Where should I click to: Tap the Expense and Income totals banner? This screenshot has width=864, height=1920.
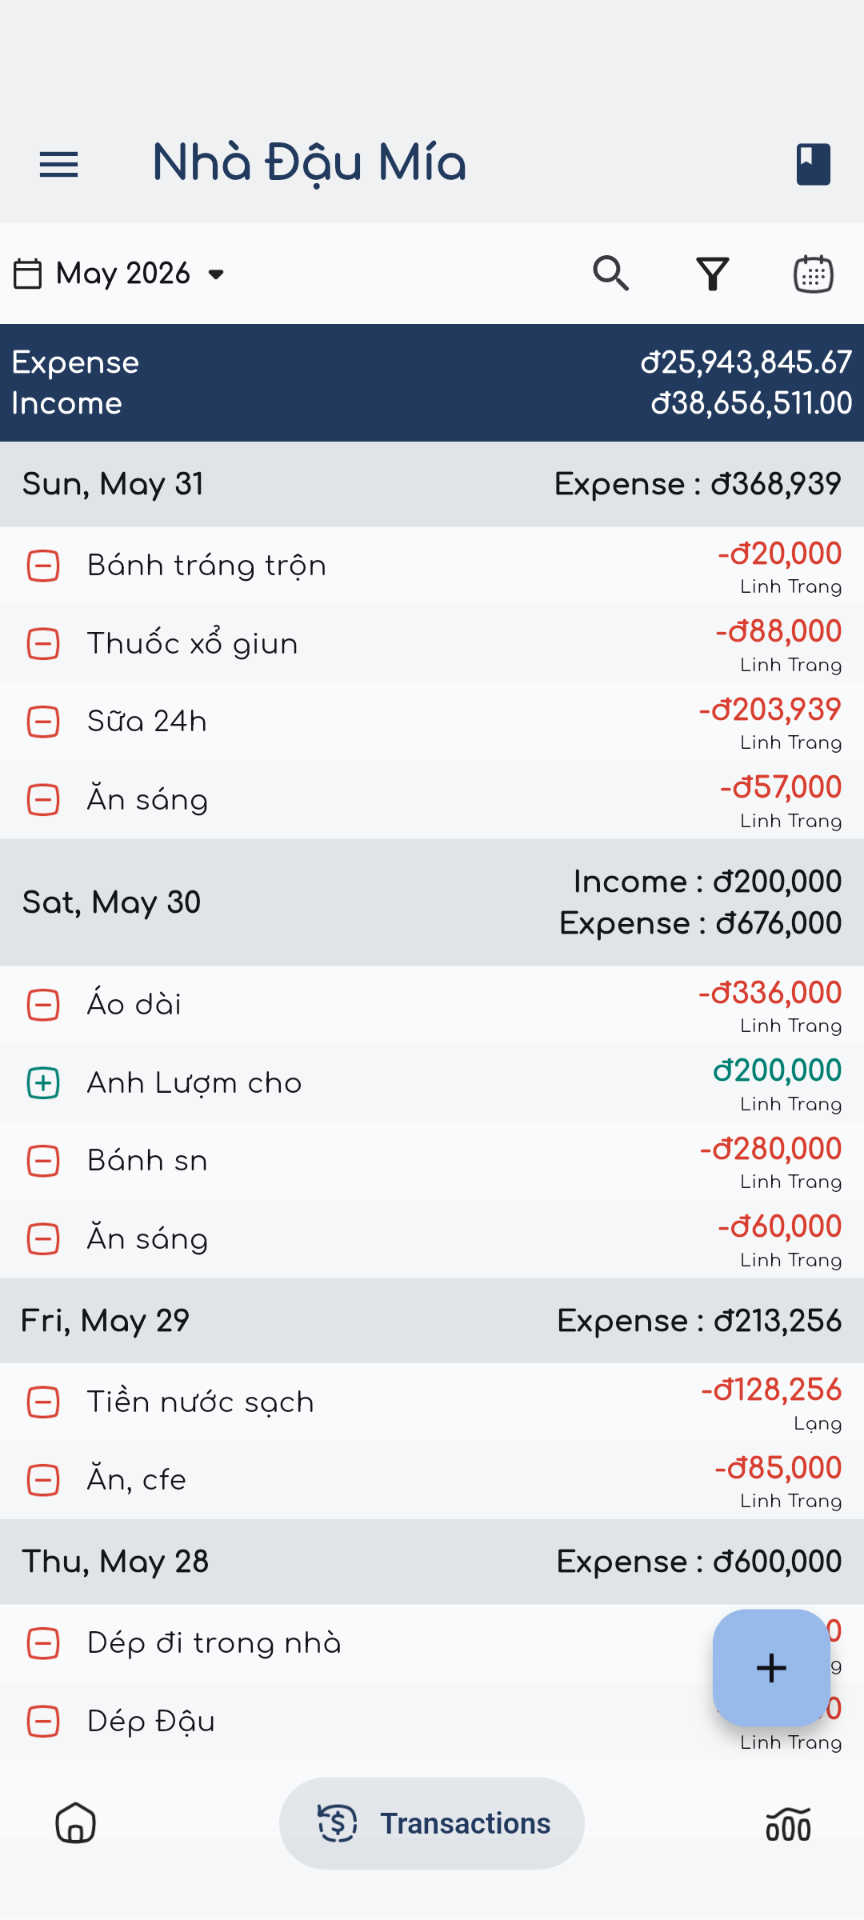(432, 383)
